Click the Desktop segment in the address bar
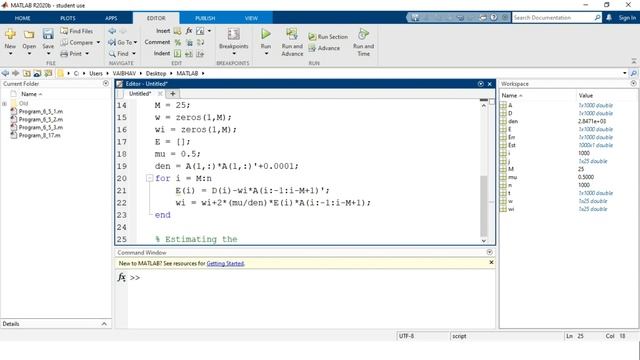640x360 pixels. (156, 73)
